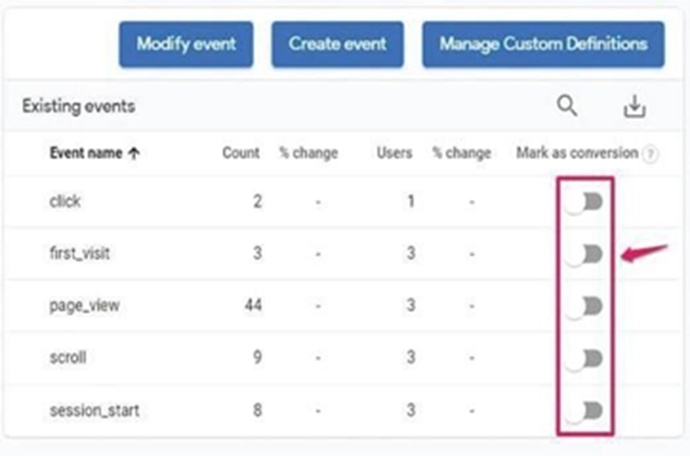Select the 'session_start' event name
The height and width of the screenshot is (456, 690).
coord(95,410)
